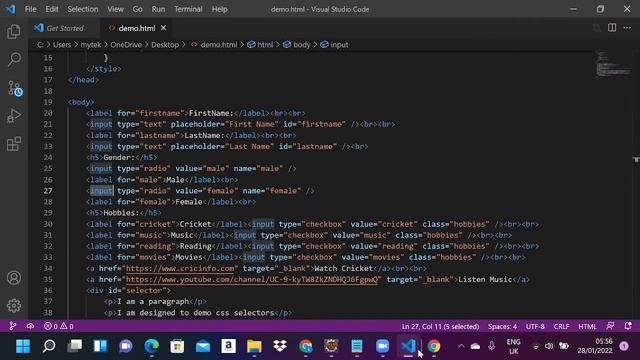Open the Edit menu
The width and height of the screenshot is (640, 360).
coord(52,9)
